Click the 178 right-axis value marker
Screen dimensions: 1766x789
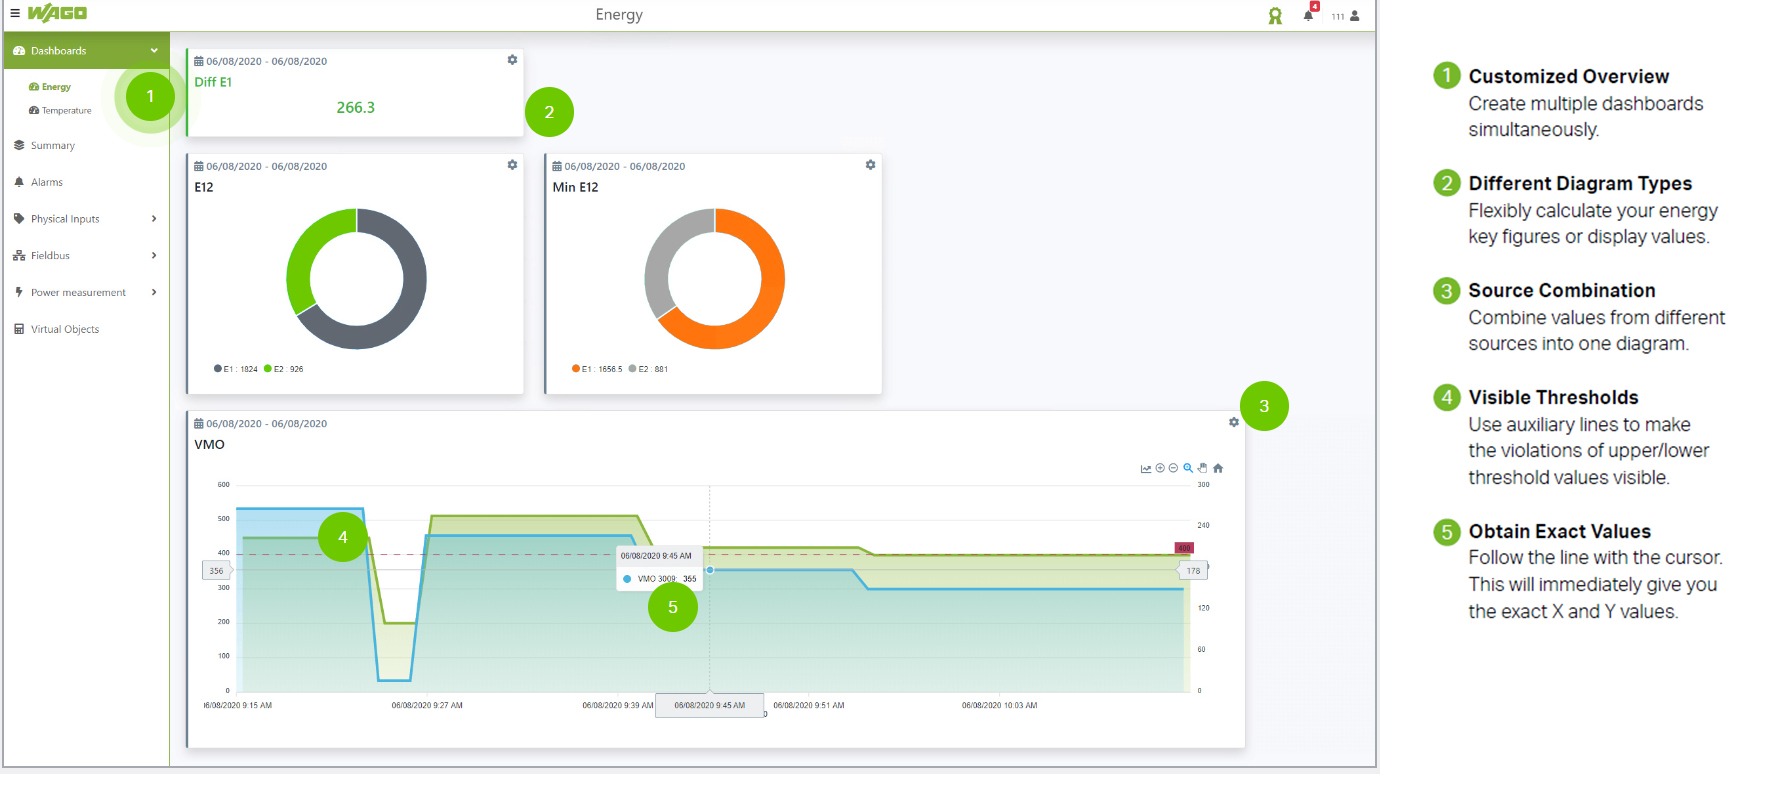1193,570
